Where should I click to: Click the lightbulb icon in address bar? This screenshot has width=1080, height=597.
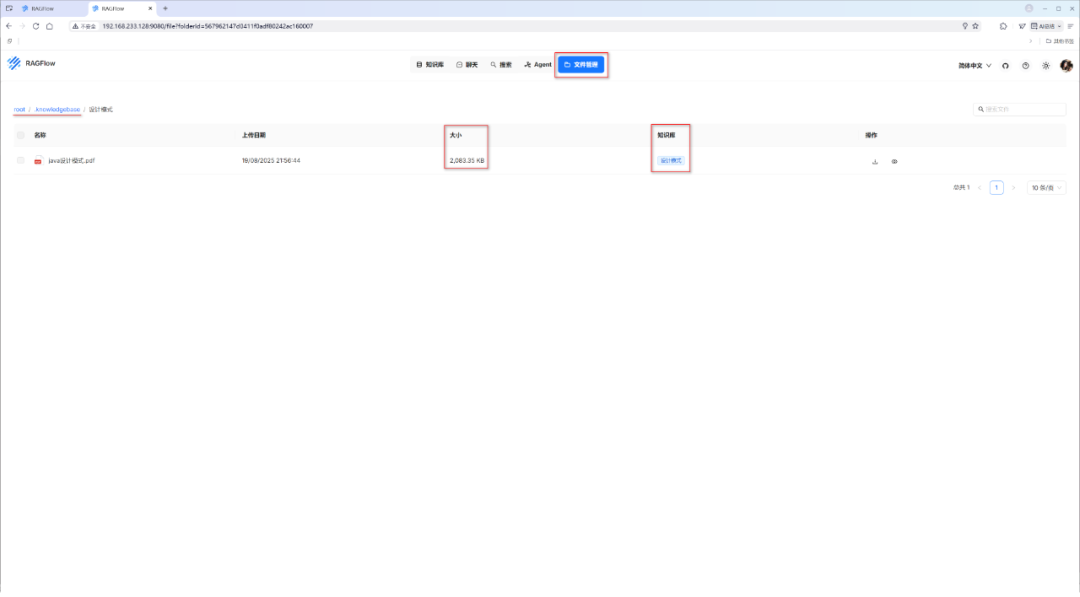(965, 26)
